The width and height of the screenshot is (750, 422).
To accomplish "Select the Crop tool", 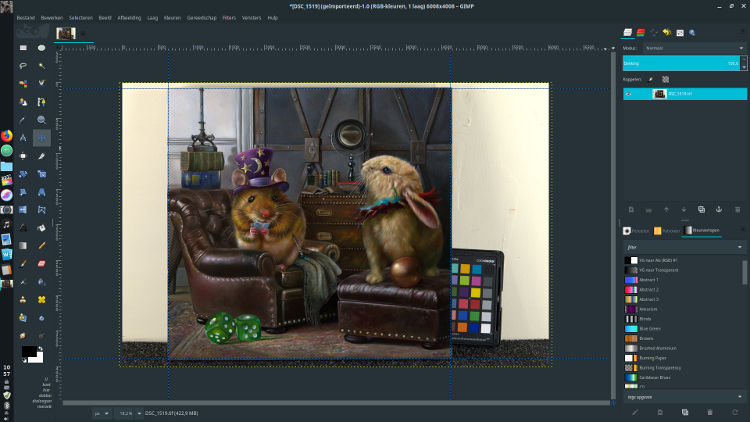I will 42,156.
